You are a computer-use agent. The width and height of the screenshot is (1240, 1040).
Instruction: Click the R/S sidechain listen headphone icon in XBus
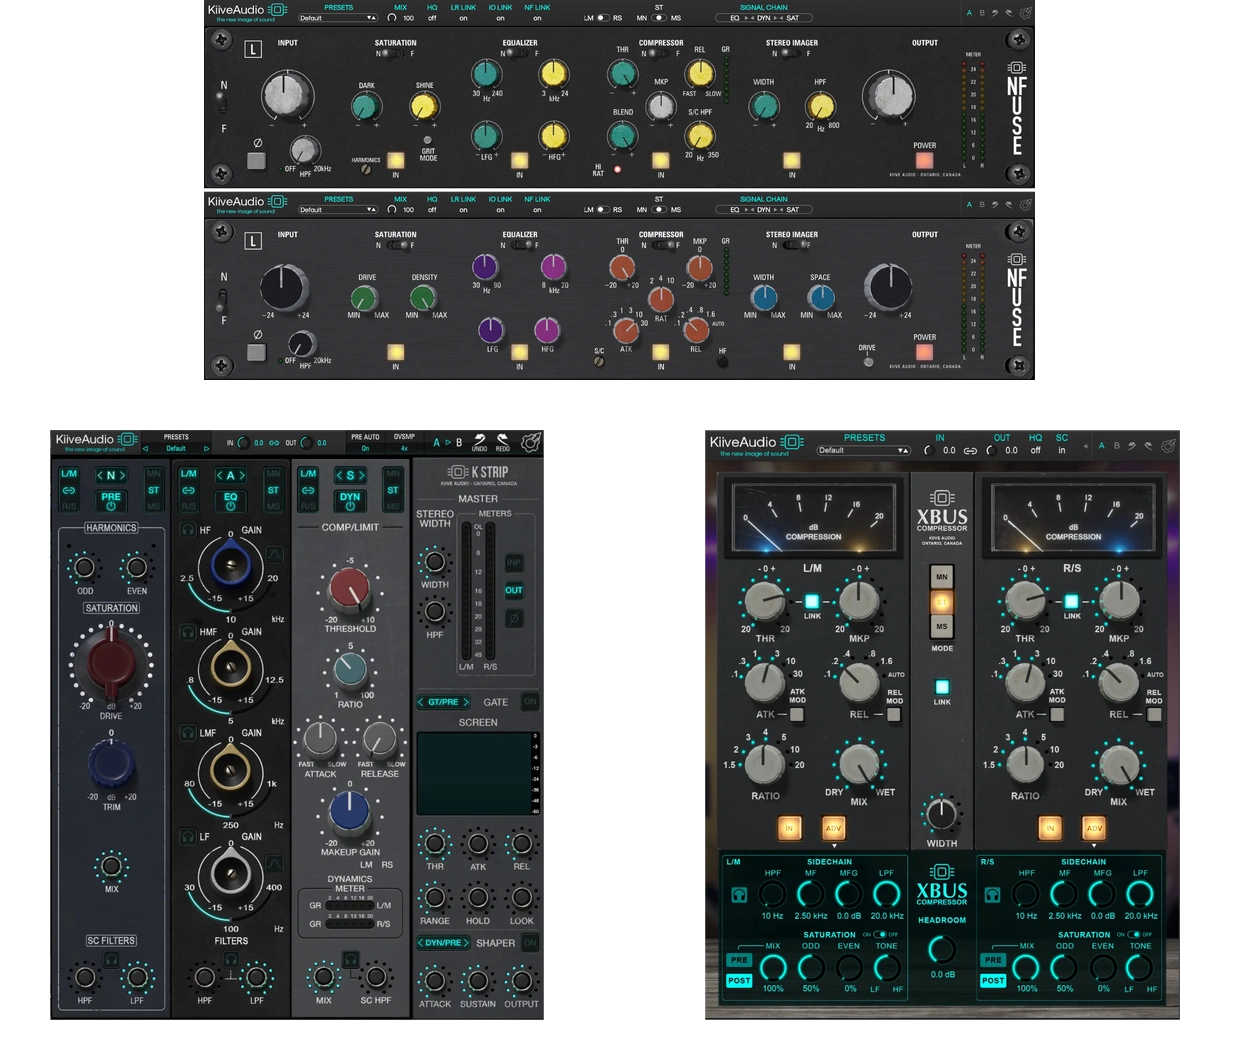click(992, 895)
